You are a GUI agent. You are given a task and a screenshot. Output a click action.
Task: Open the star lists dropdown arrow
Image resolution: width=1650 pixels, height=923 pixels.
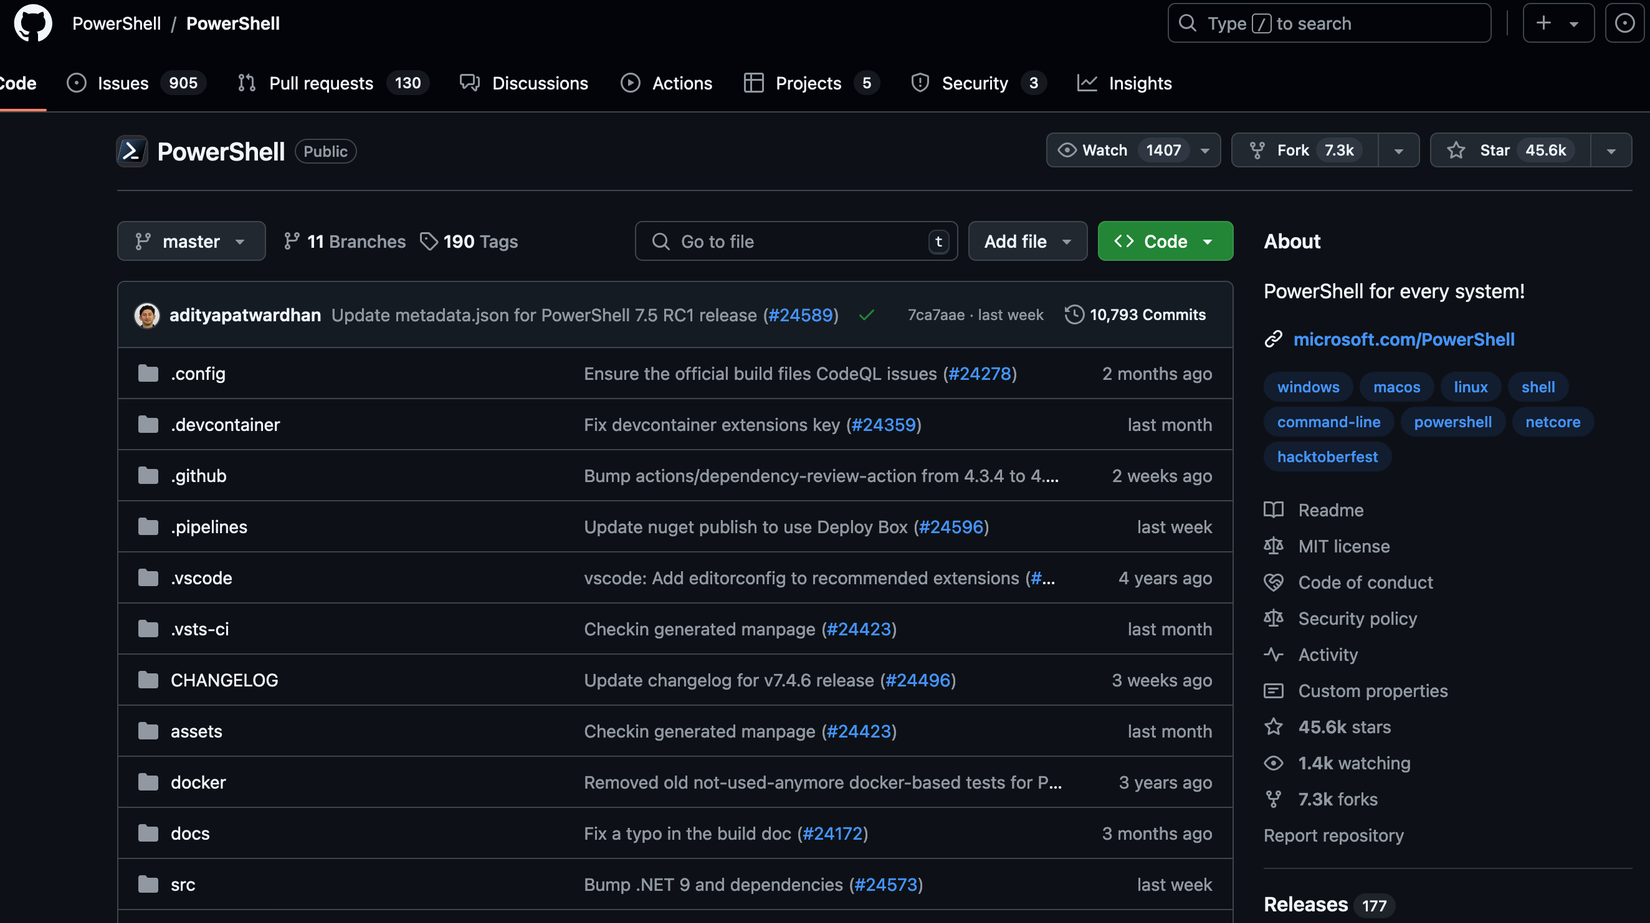1611,150
